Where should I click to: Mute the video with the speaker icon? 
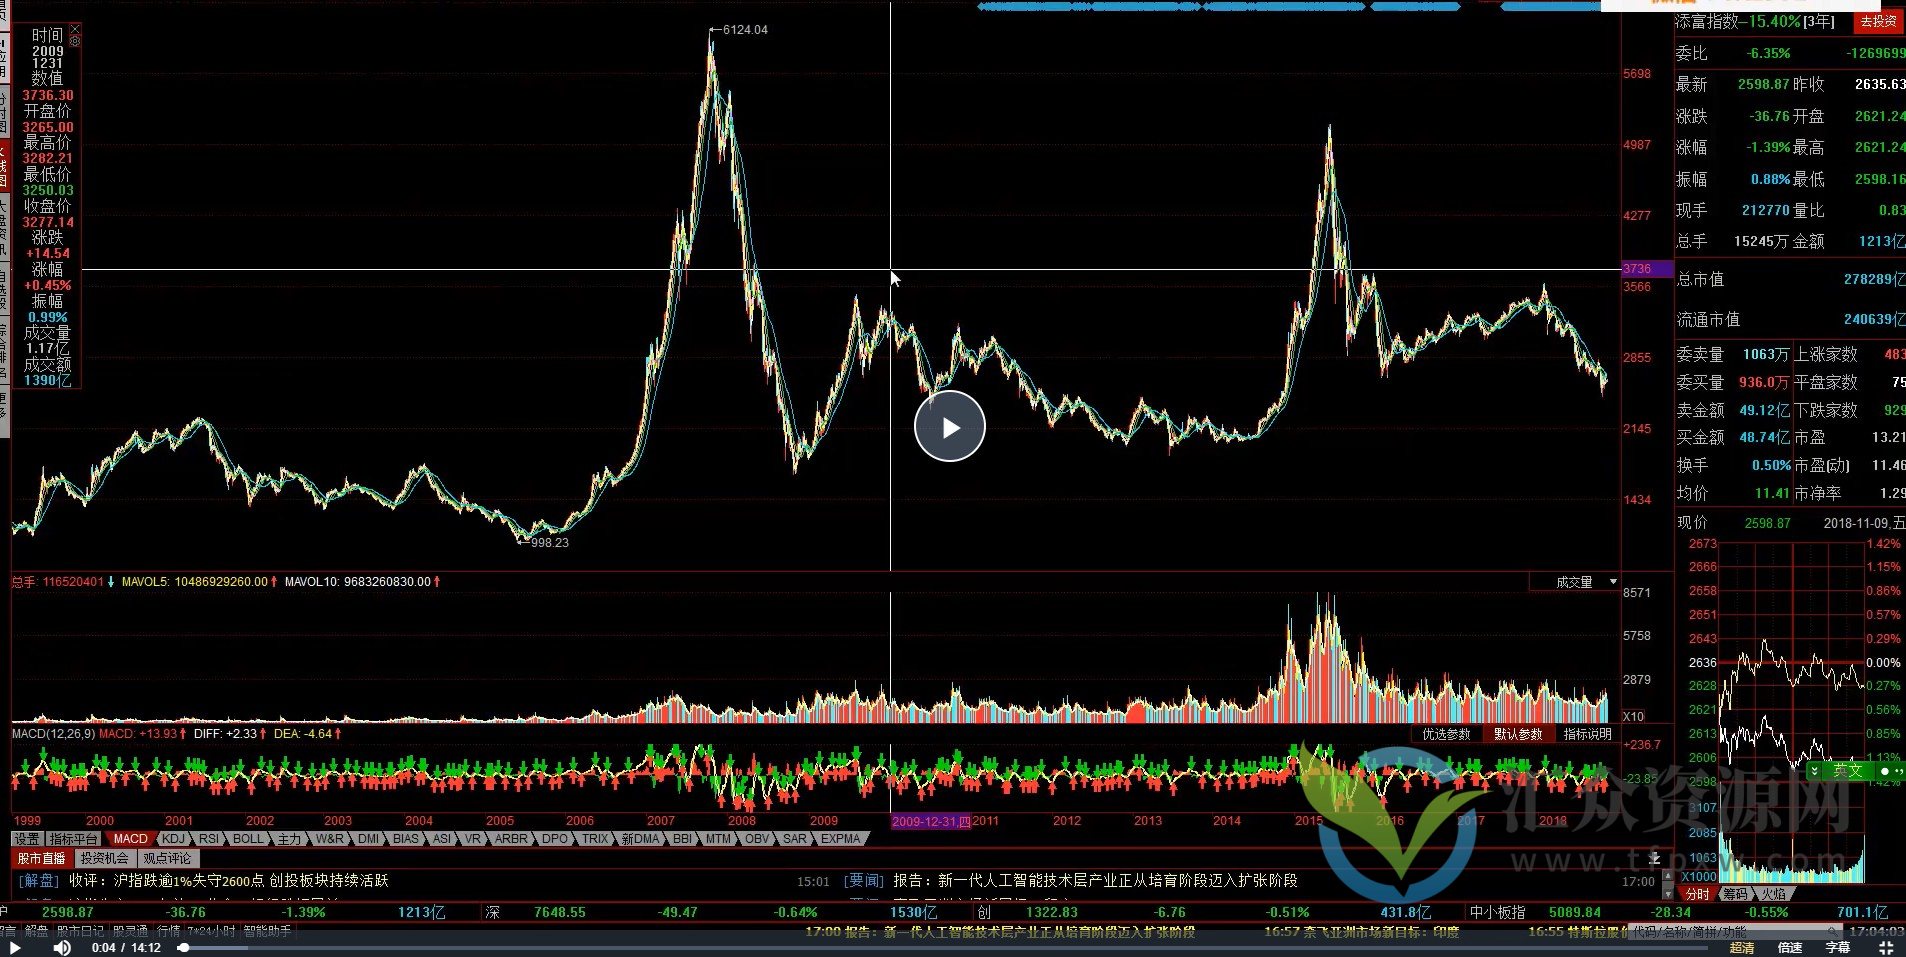click(62, 947)
